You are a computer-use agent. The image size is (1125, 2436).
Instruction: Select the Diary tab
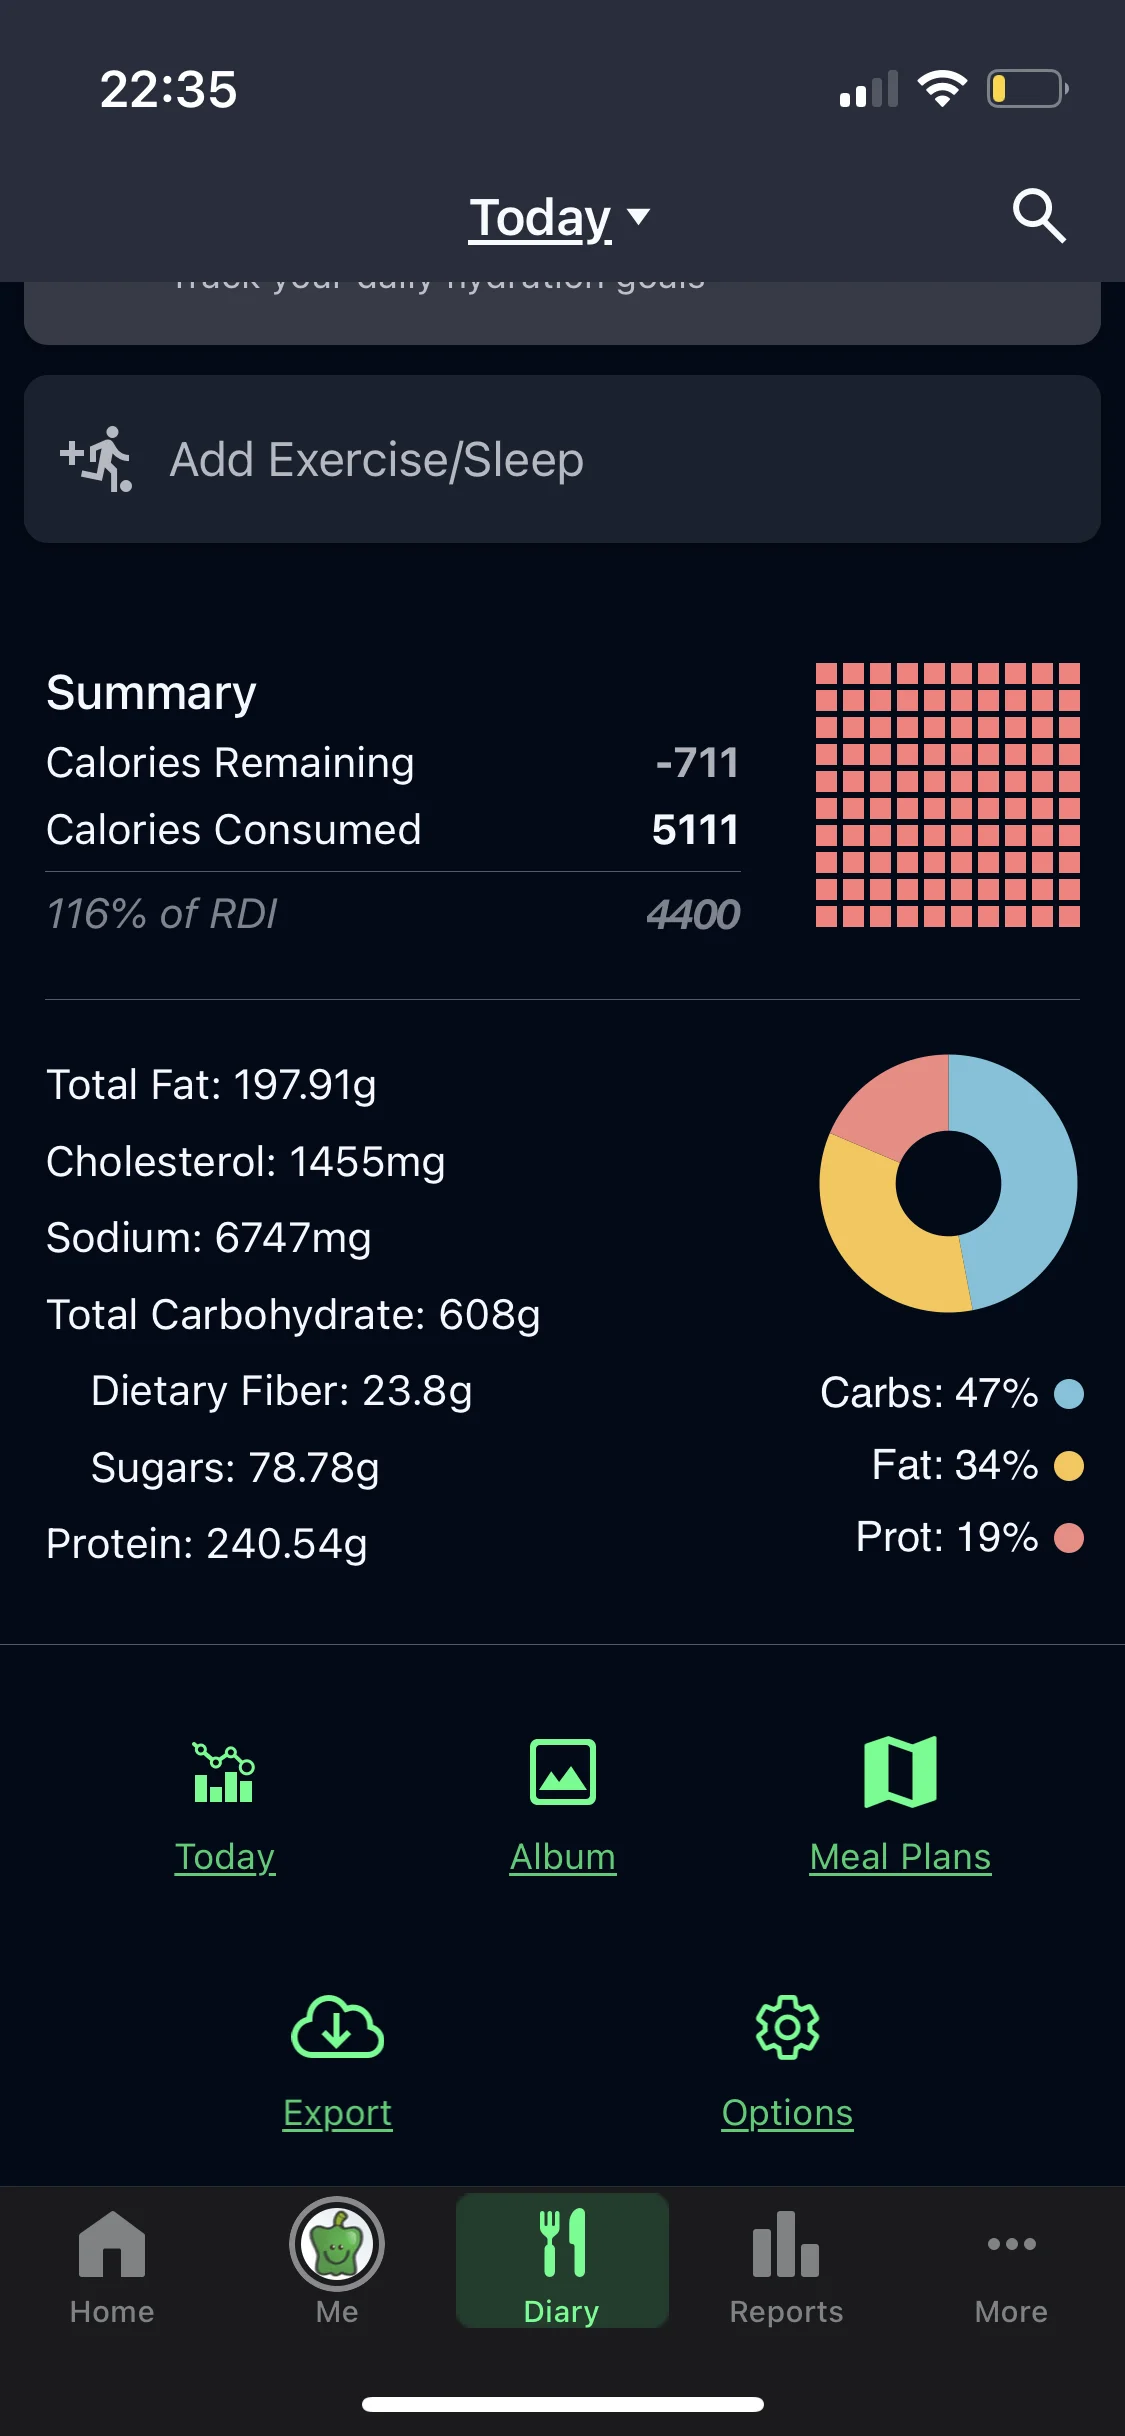click(562, 2264)
